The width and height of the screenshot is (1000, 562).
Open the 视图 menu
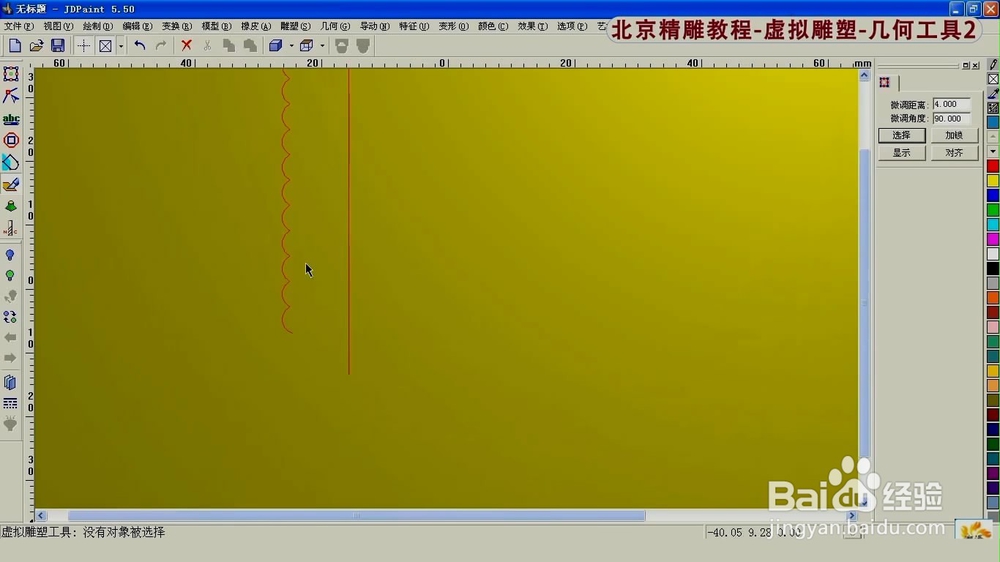(x=58, y=26)
